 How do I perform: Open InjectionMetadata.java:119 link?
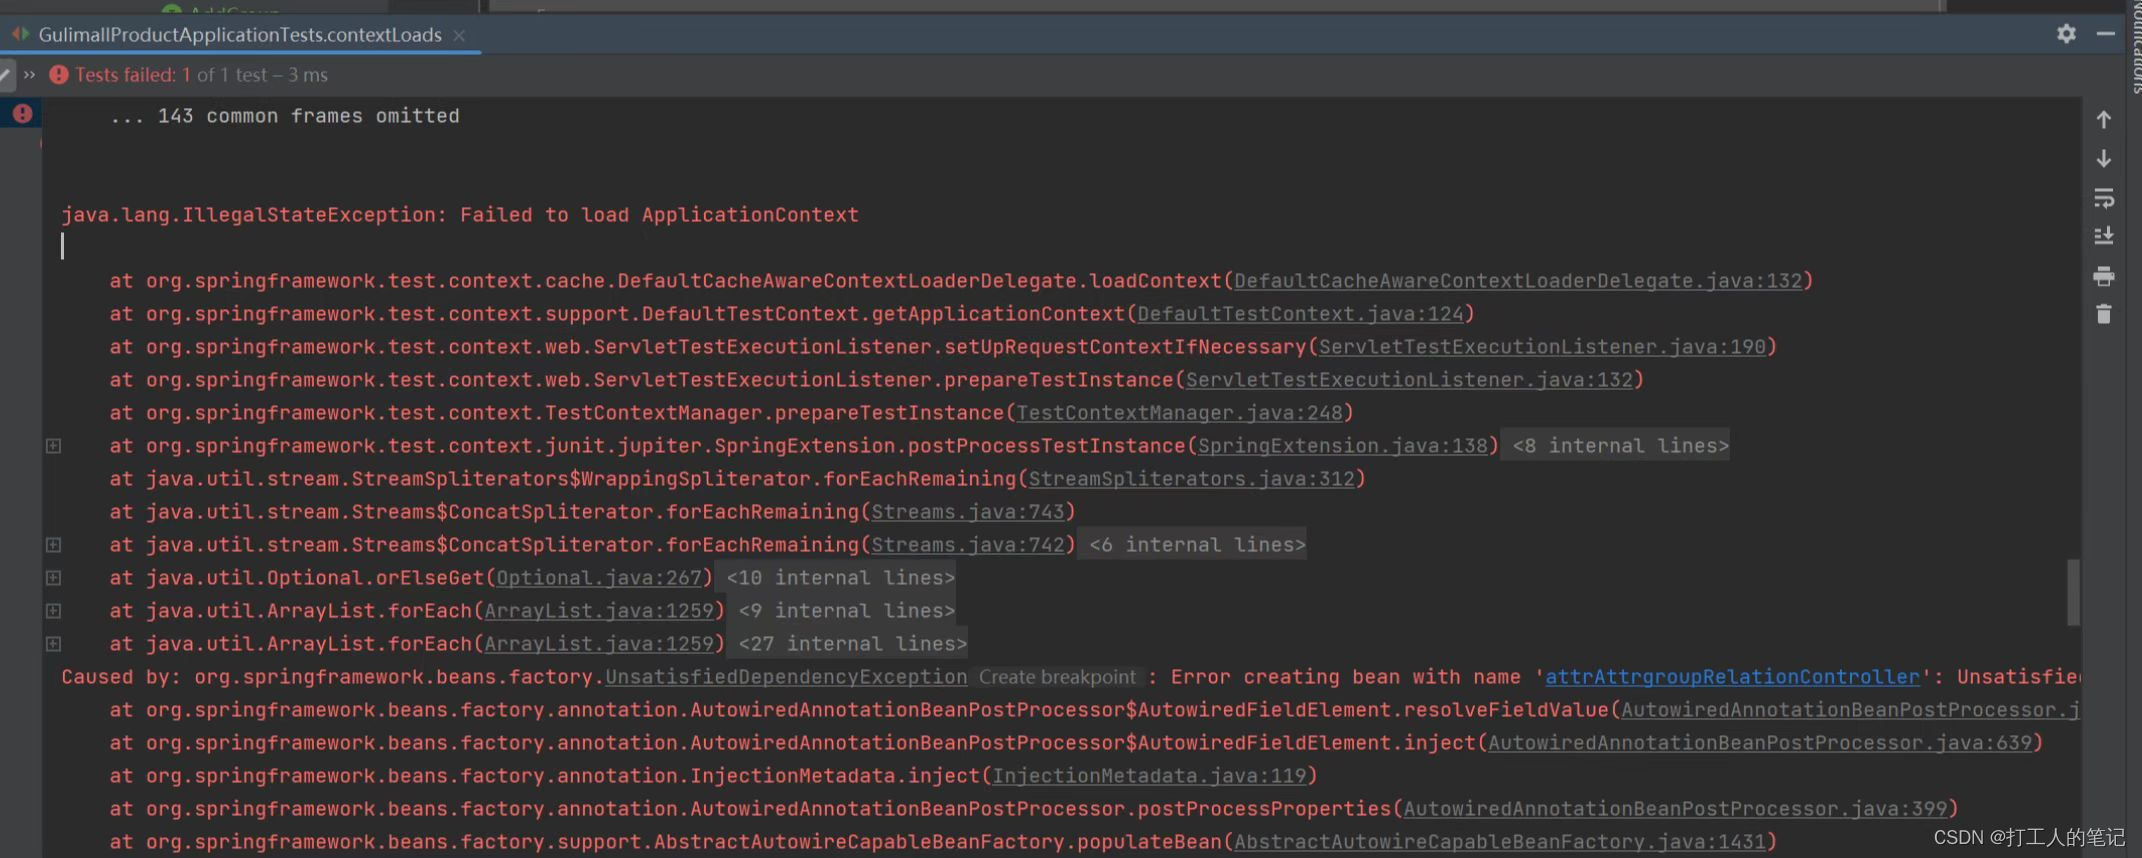point(1149,776)
